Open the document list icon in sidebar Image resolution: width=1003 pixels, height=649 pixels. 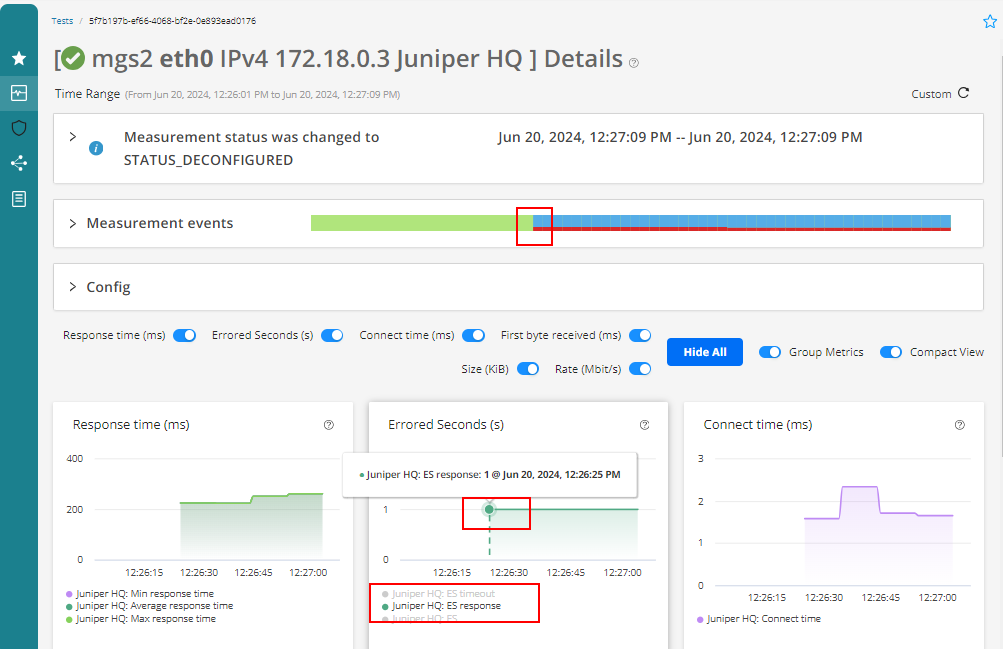click(x=19, y=199)
